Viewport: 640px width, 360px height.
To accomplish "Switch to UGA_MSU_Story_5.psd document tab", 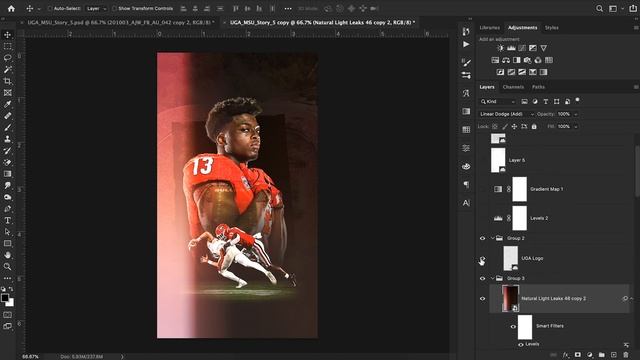I will 121,22.
